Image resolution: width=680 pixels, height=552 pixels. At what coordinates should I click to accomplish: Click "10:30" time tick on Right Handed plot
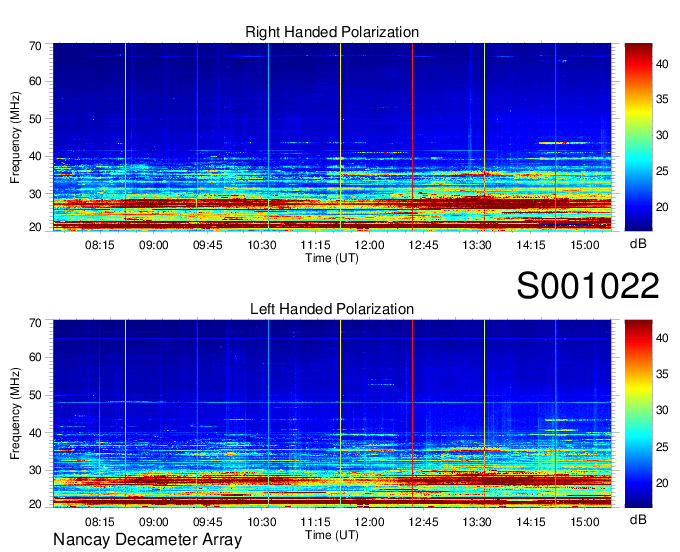click(262, 245)
